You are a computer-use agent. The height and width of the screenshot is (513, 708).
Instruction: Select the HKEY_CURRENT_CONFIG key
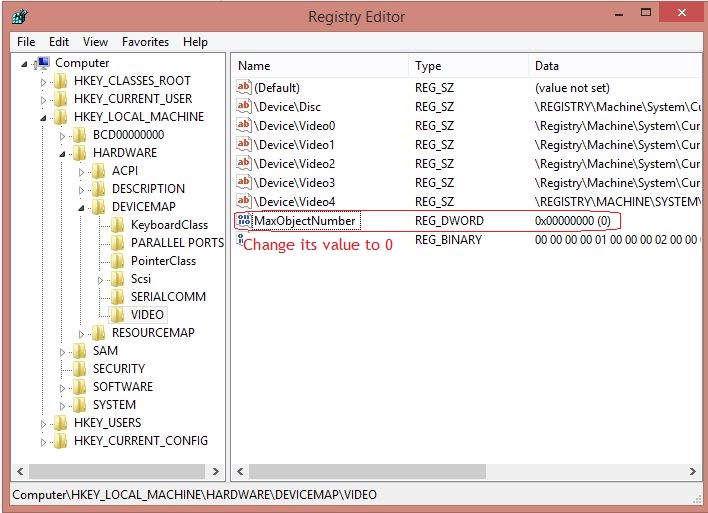(x=140, y=441)
